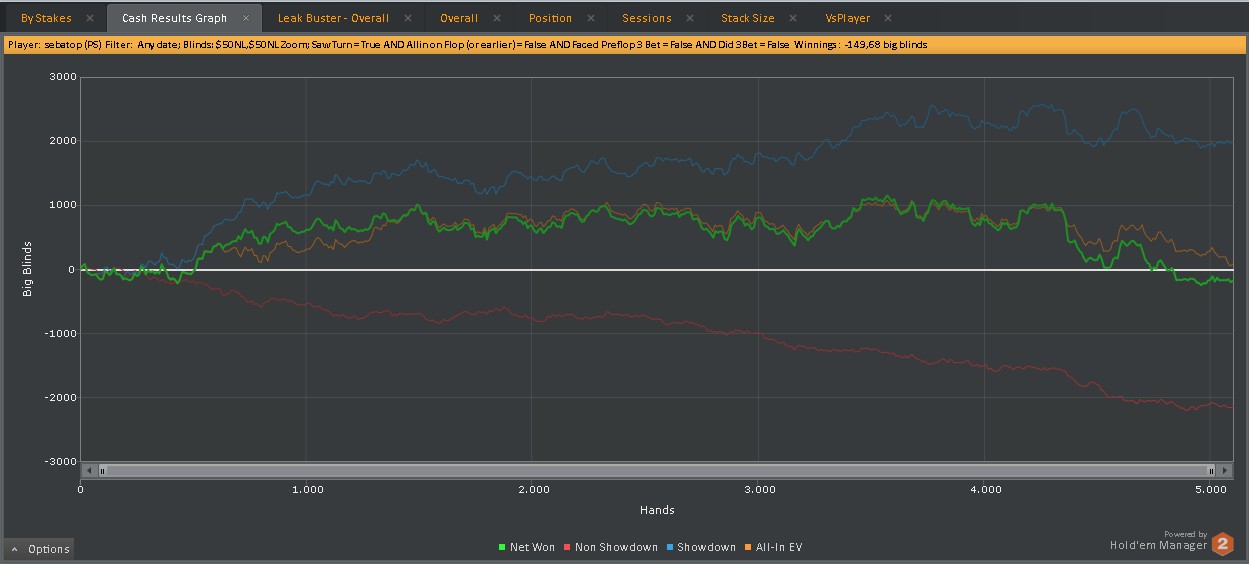Select the Cash Results Graph tab

tap(174, 18)
